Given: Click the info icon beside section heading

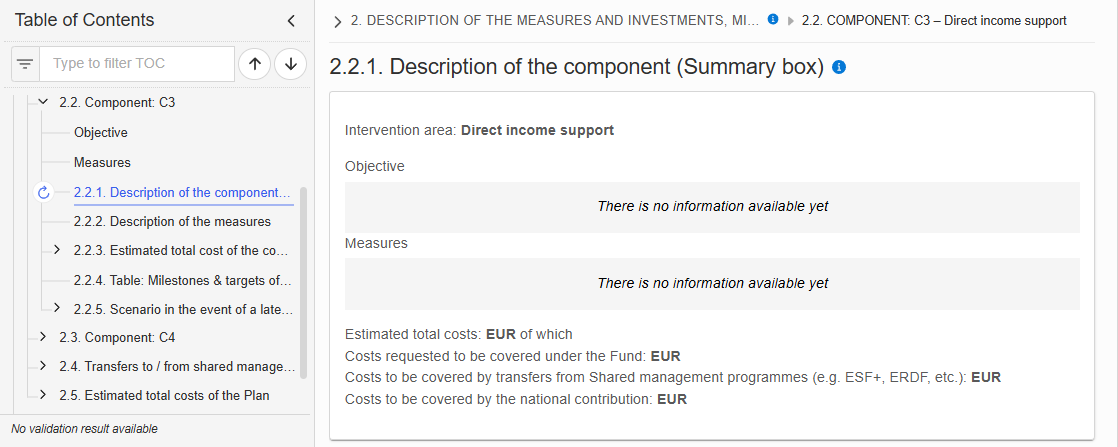Looking at the screenshot, I should (x=839, y=67).
